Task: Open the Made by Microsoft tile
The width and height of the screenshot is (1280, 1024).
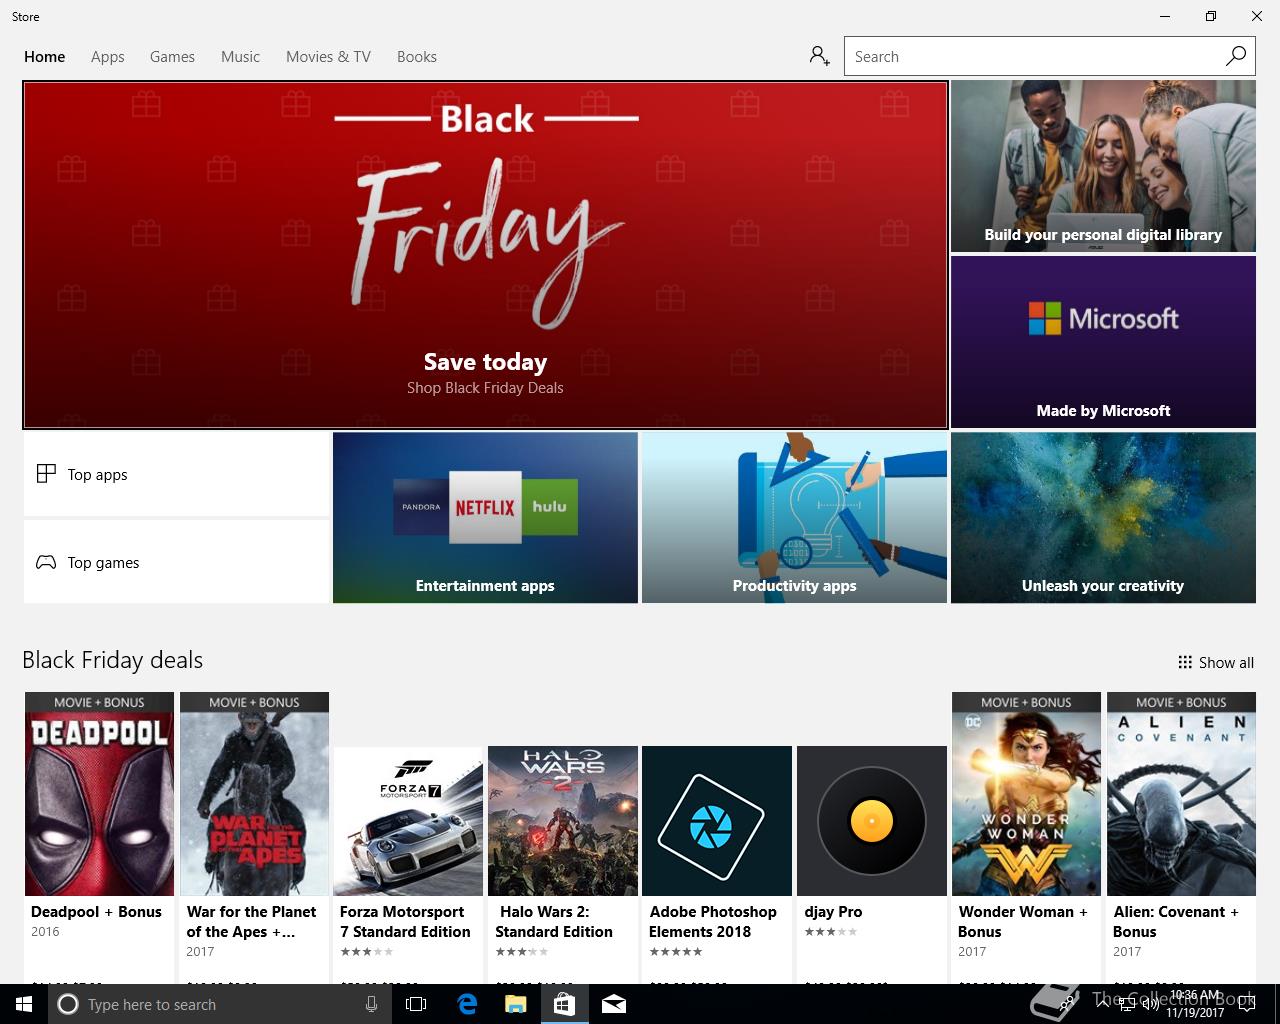Action: pos(1103,342)
